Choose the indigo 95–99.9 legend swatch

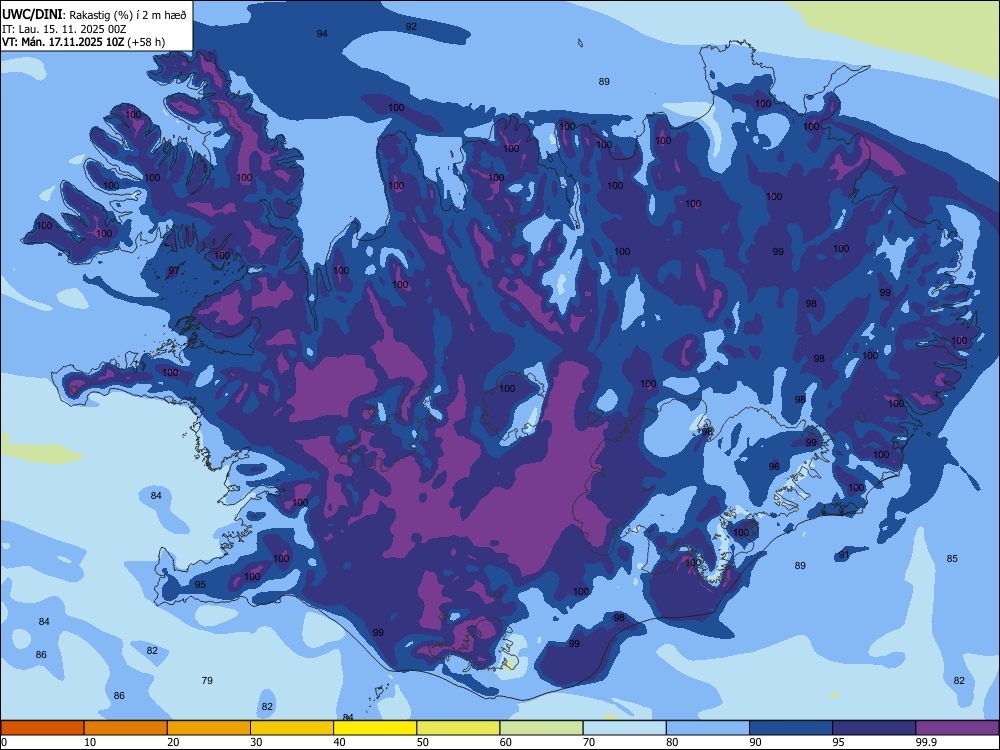click(874, 728)
